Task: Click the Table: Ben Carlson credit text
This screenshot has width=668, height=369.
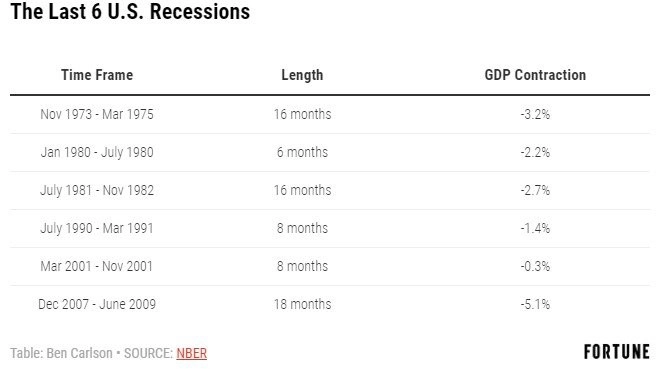Action: click(x=61, y=353)
